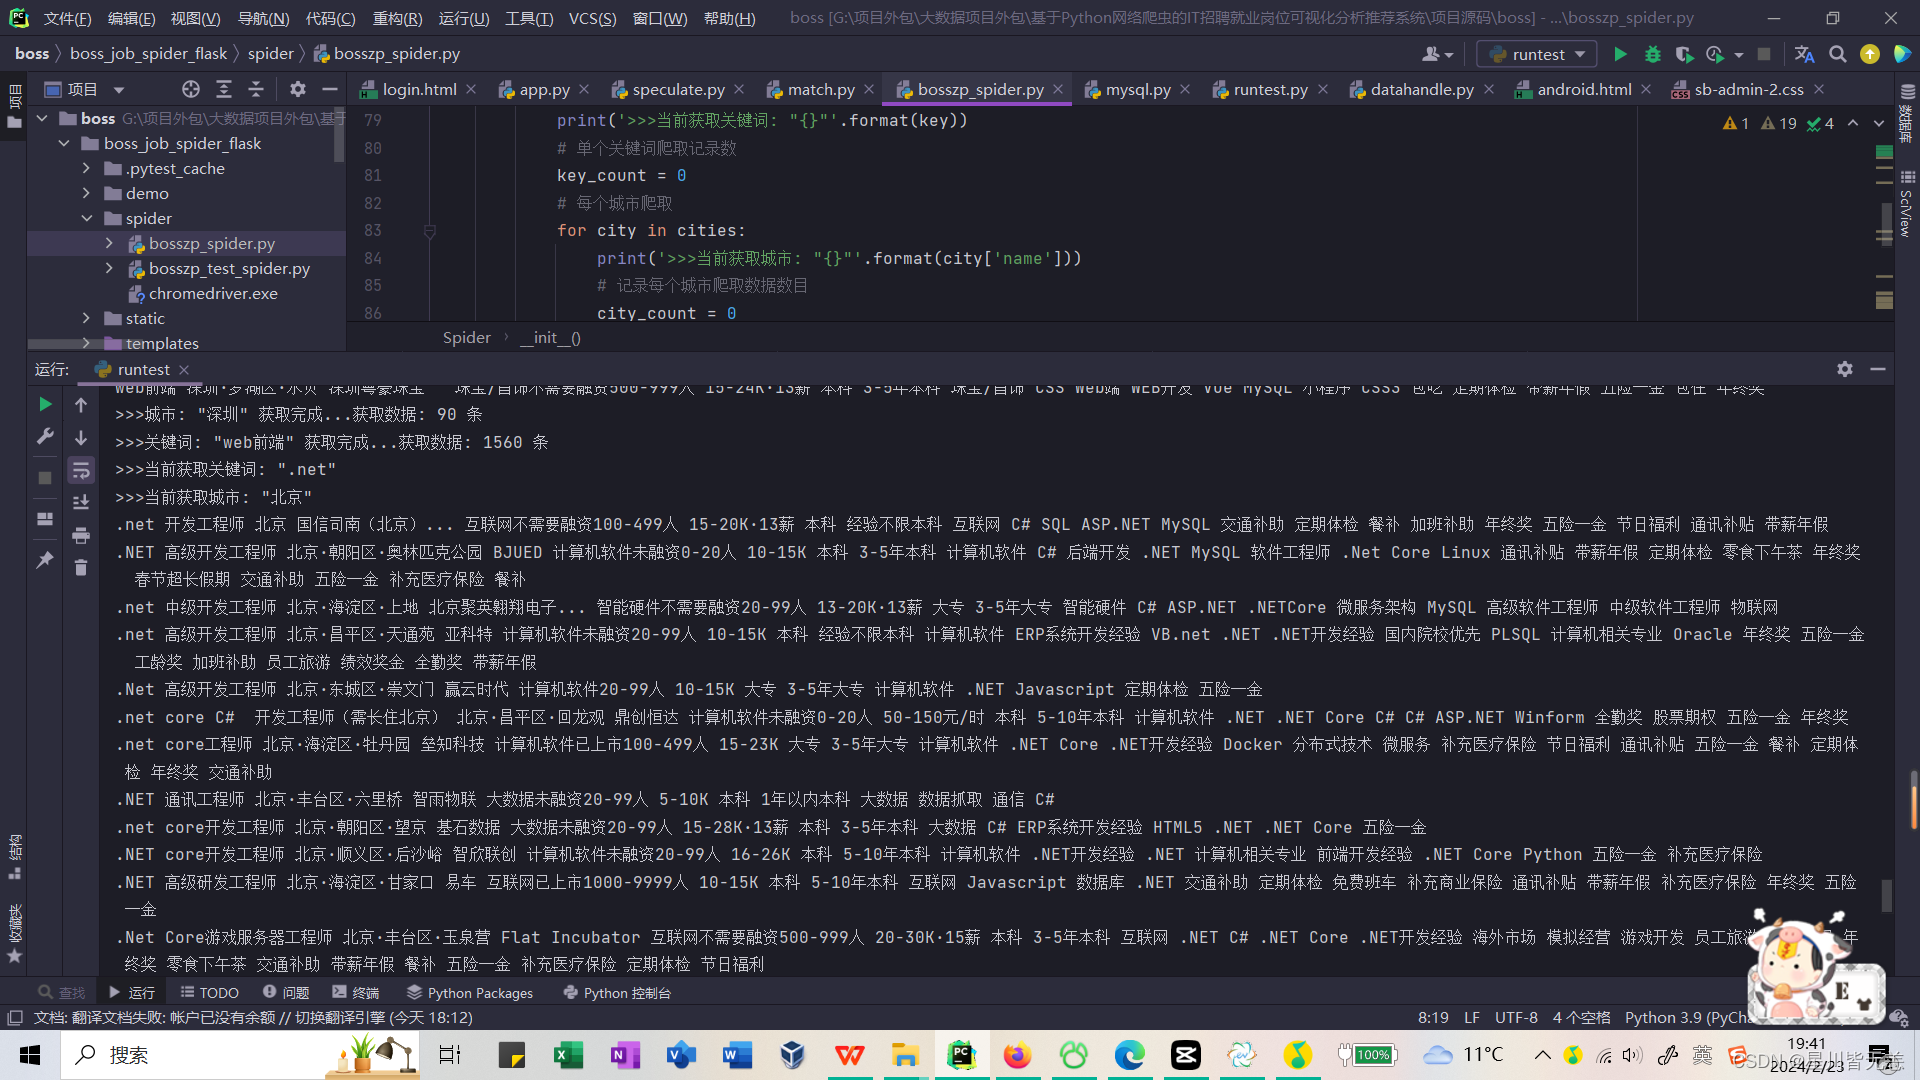
Task: Toggle pin tab in run panel
Action: coord(45,560)
